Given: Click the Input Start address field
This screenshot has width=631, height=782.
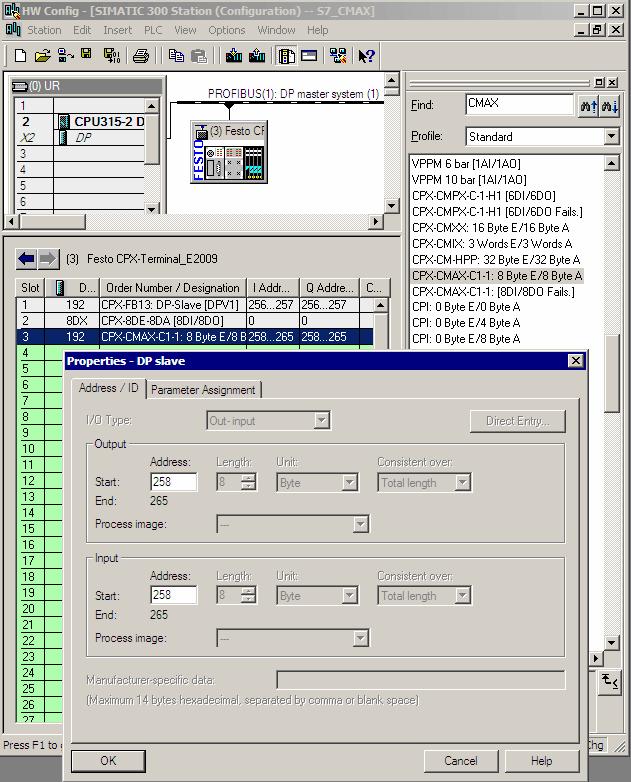Looking at the screenshot, I should tap(174, 594).
